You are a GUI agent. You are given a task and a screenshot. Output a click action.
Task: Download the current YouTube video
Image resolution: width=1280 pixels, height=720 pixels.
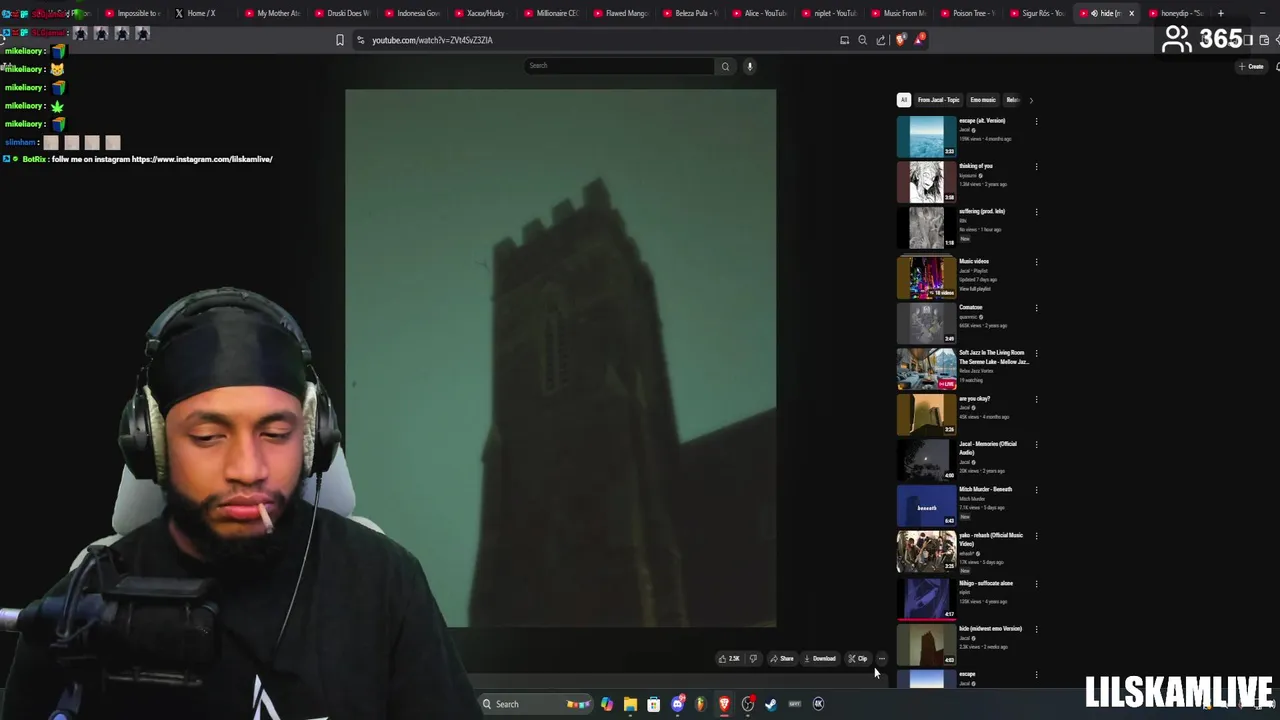(x=820, y=658)
